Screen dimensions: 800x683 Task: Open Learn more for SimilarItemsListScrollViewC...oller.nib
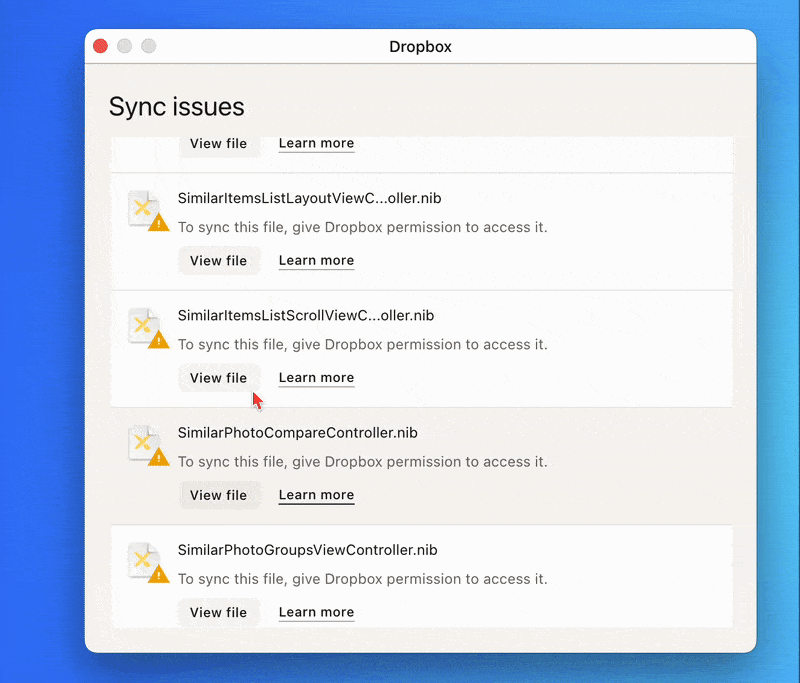pyautogui.click(x=316, y=378)
